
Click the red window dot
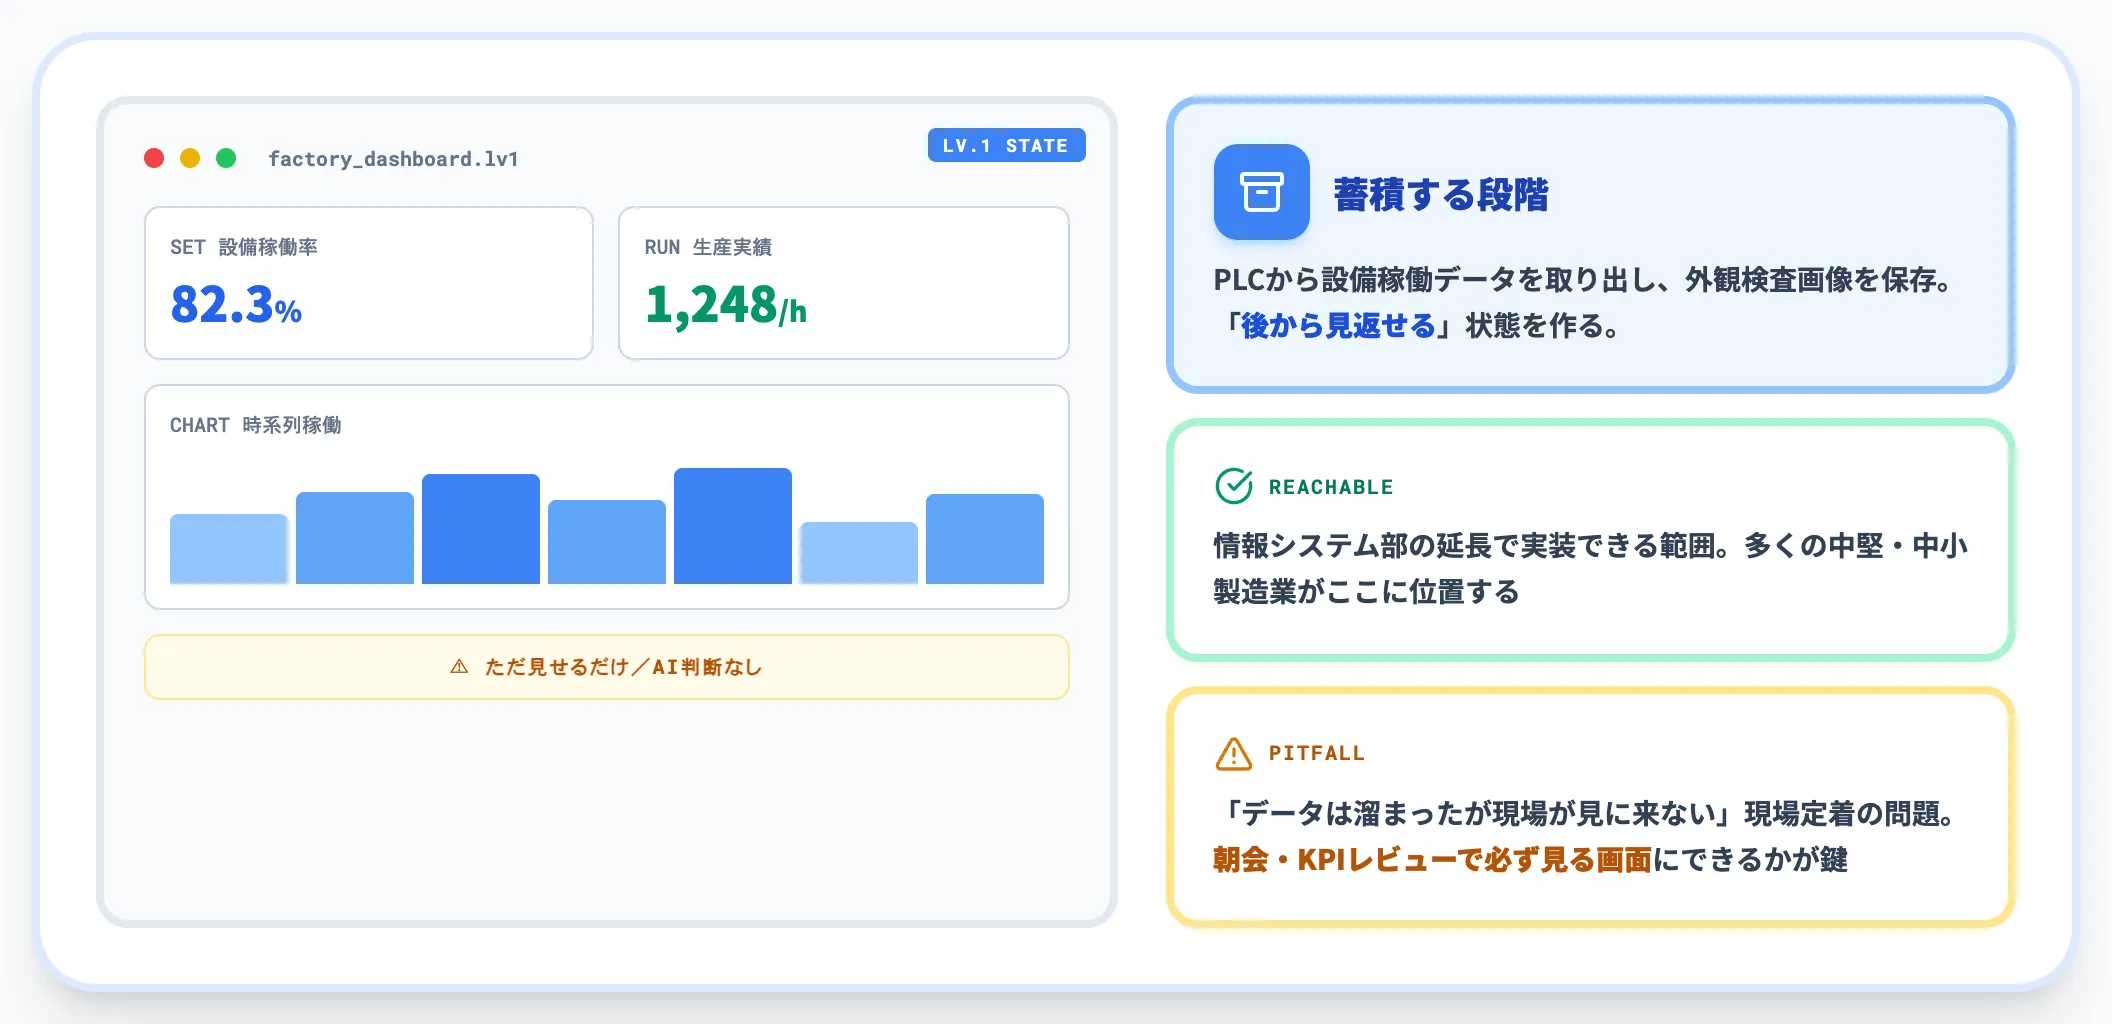pyautogui.click(x=154, y=158)
